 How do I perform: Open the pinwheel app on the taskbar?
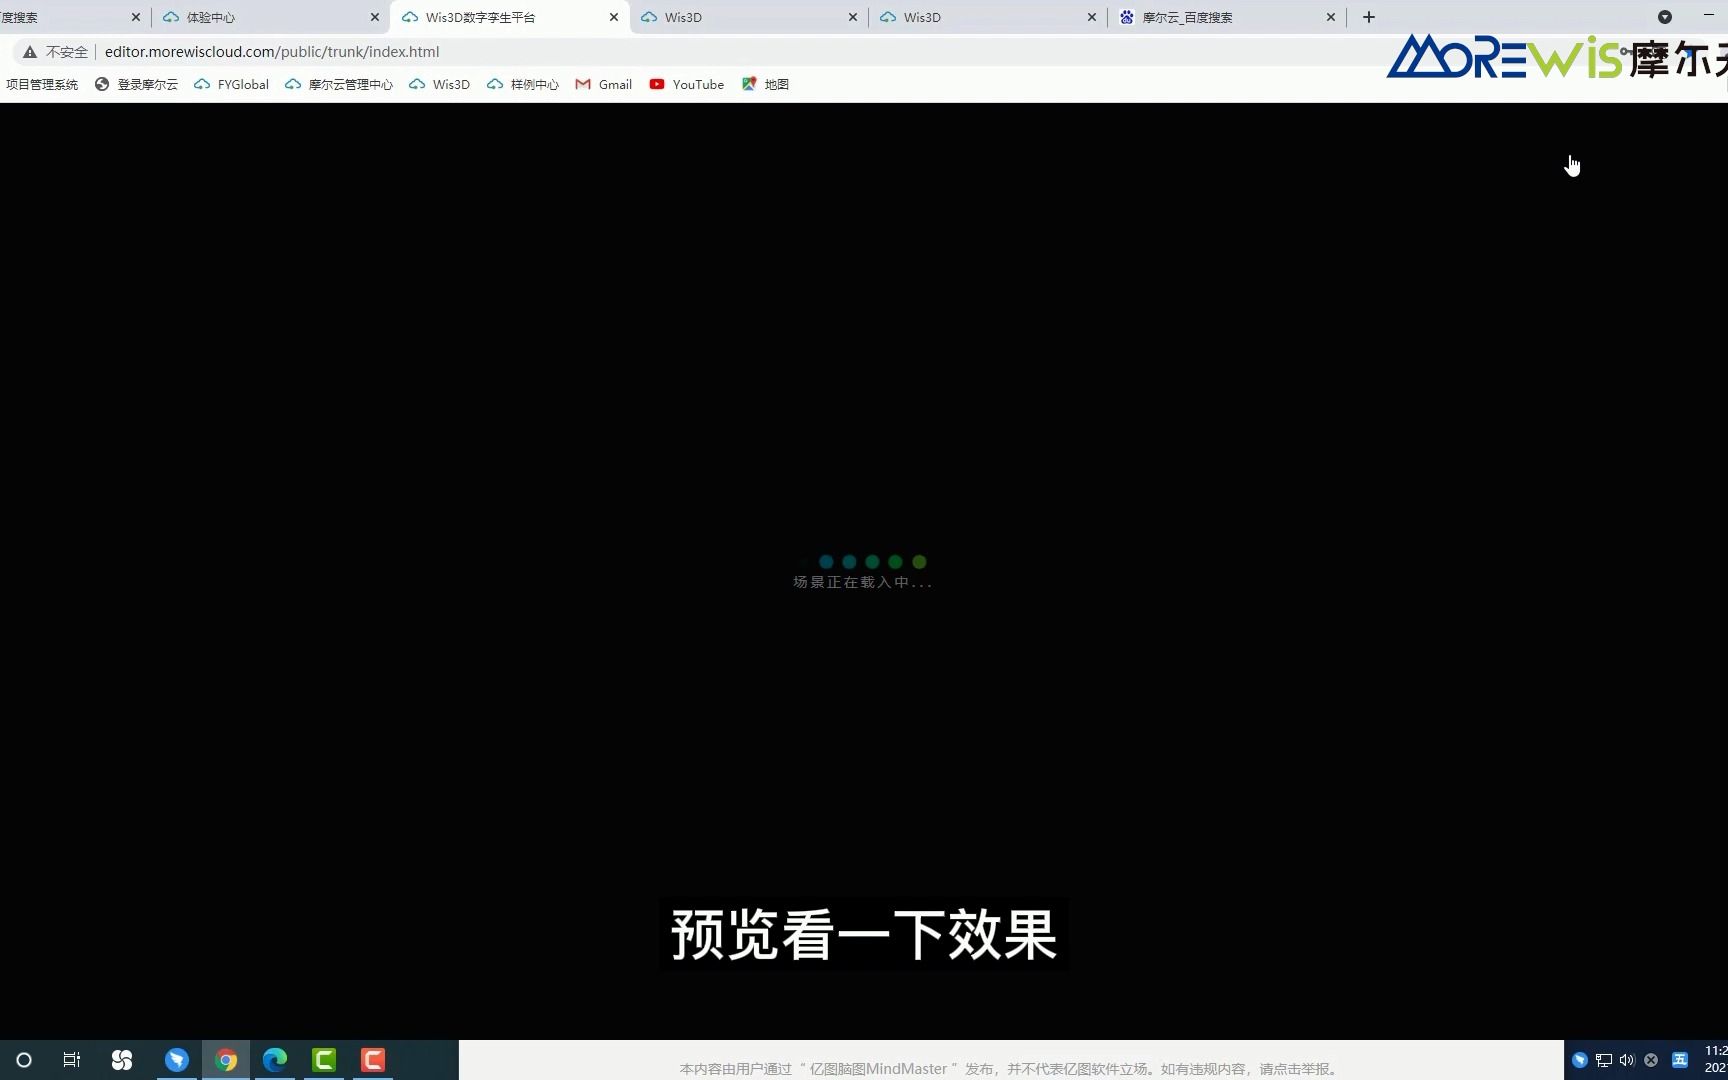tap(122, 1060)
